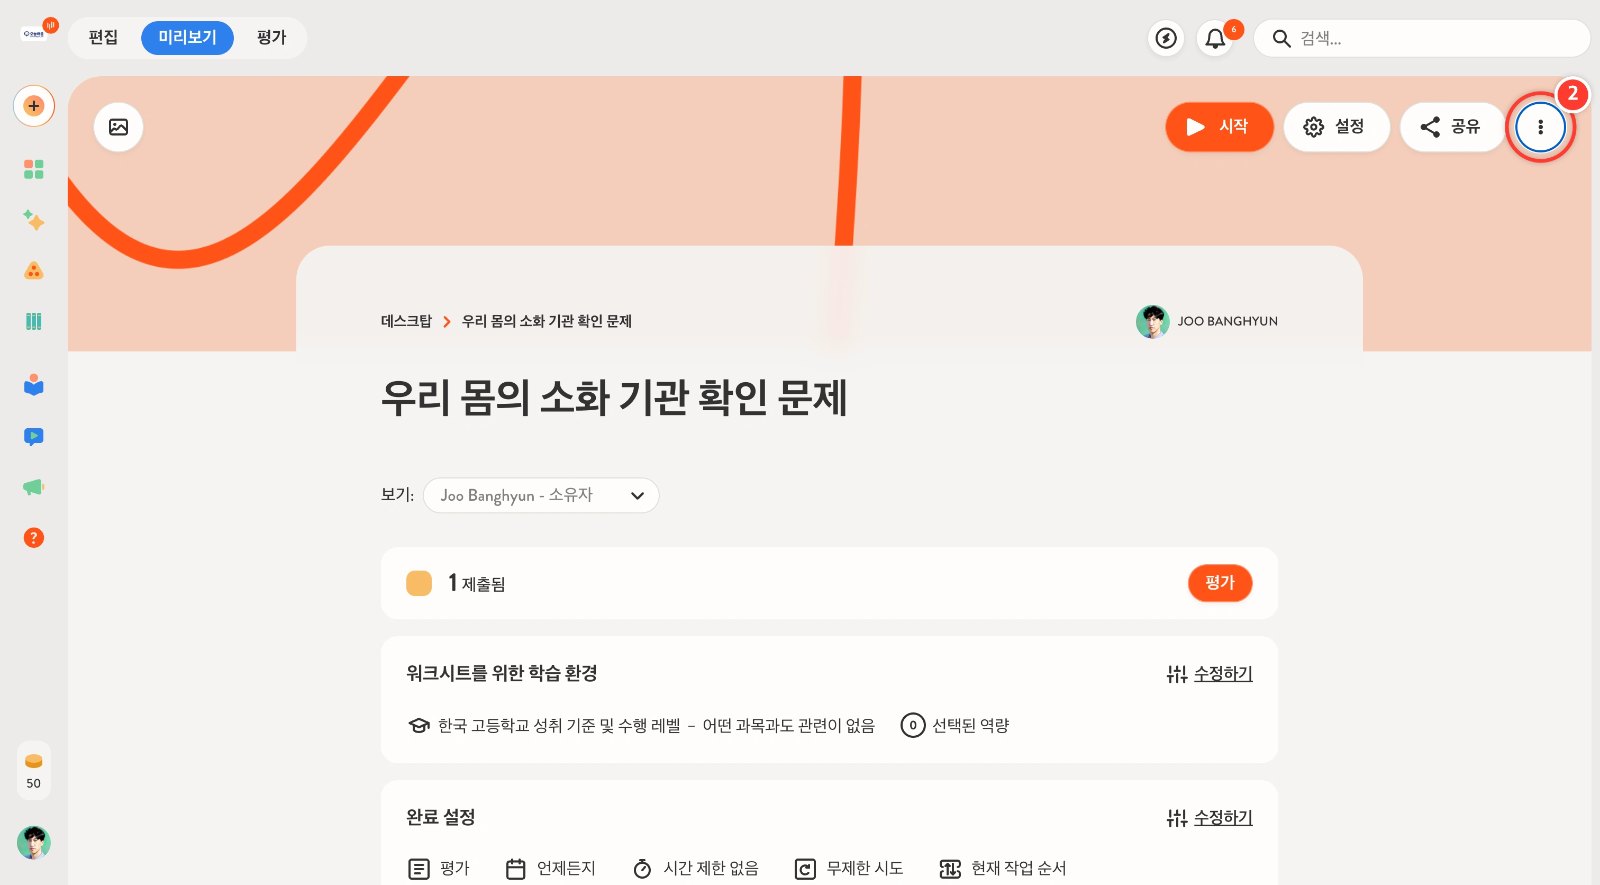Click the change cover image icon
Screen dimensions: 1600x885
click(x=118, y=127)
